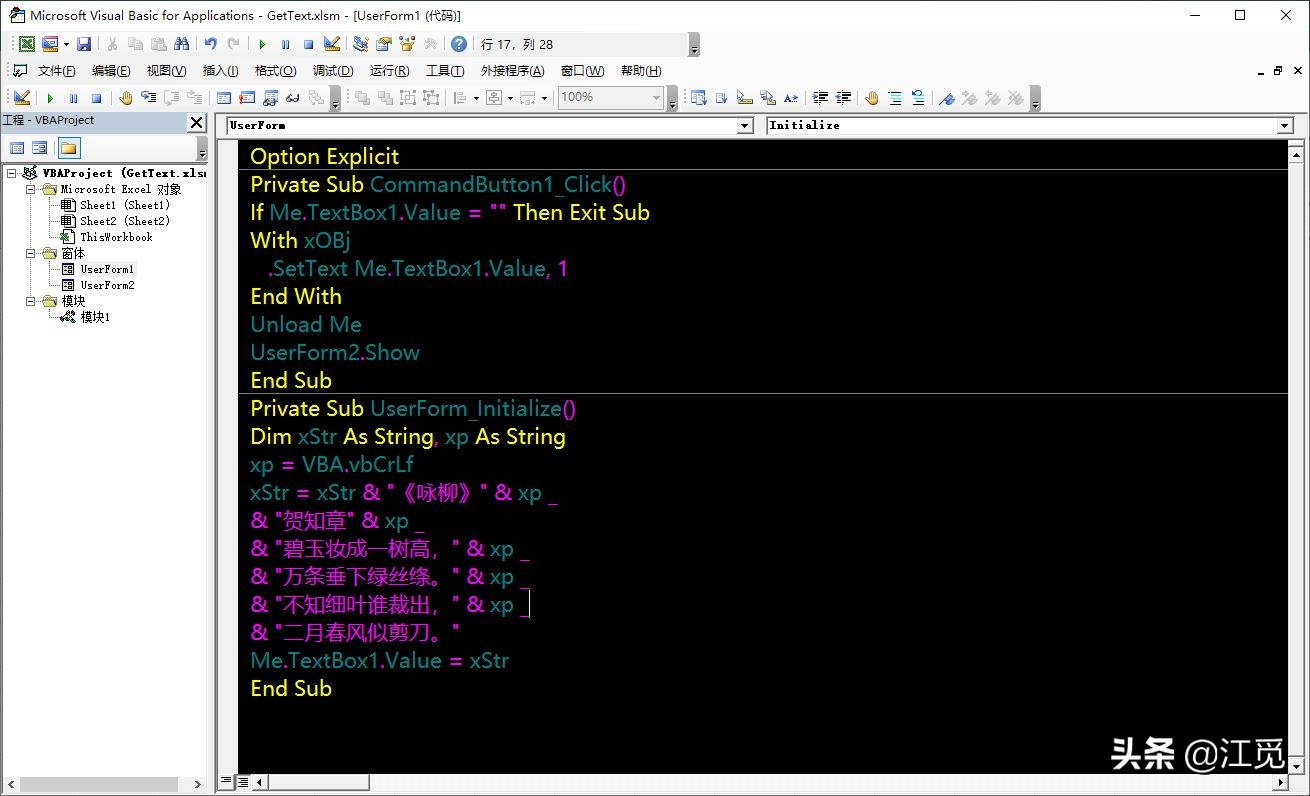Run the macro with standard toolbar play icon
The width and height of the screenshot is (1310, 796).
[x=262, y=44]
